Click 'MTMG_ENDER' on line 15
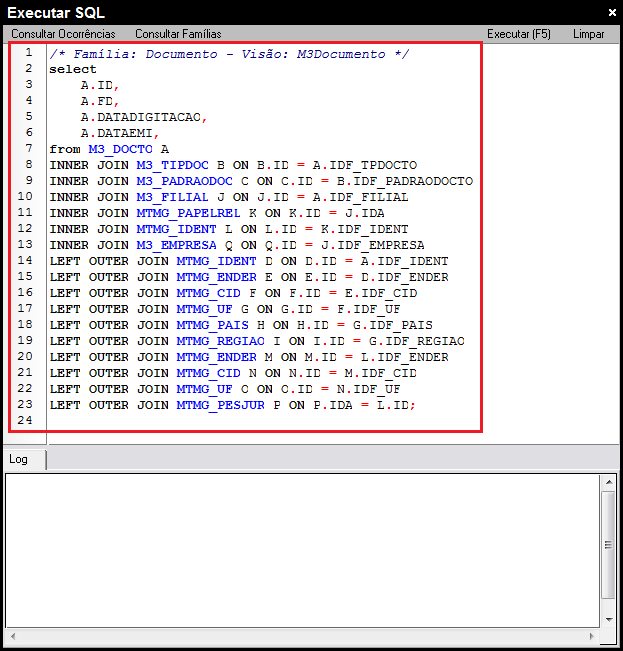 click(217, 277)
